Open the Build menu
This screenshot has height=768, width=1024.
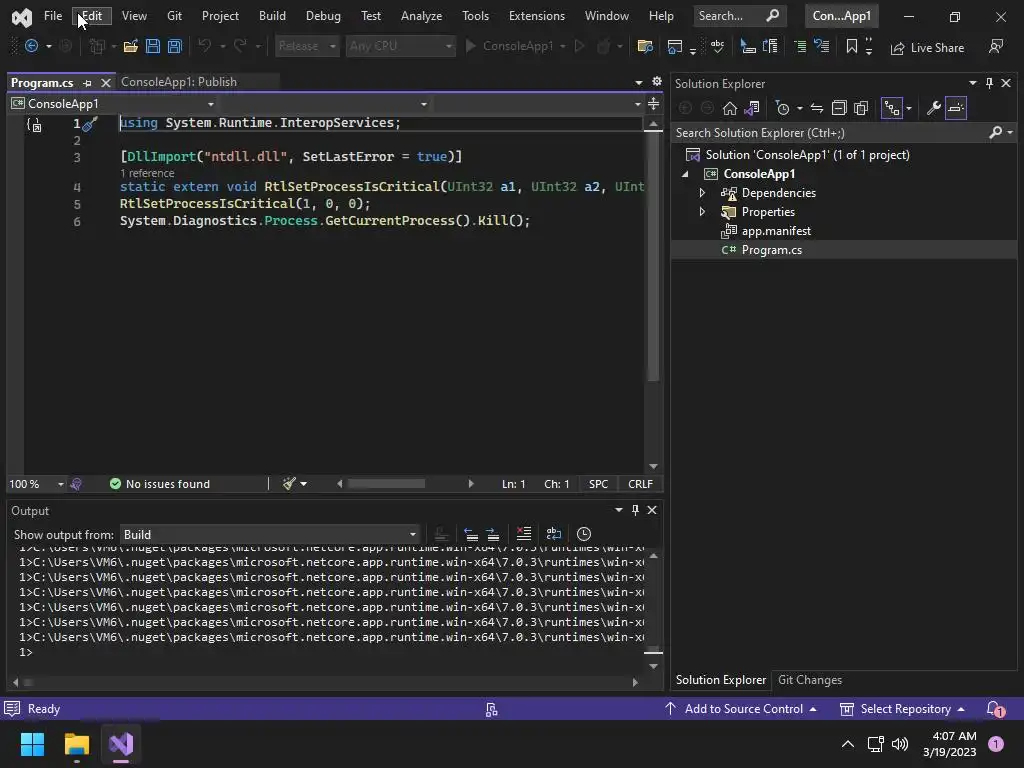(x=272, y=16)
